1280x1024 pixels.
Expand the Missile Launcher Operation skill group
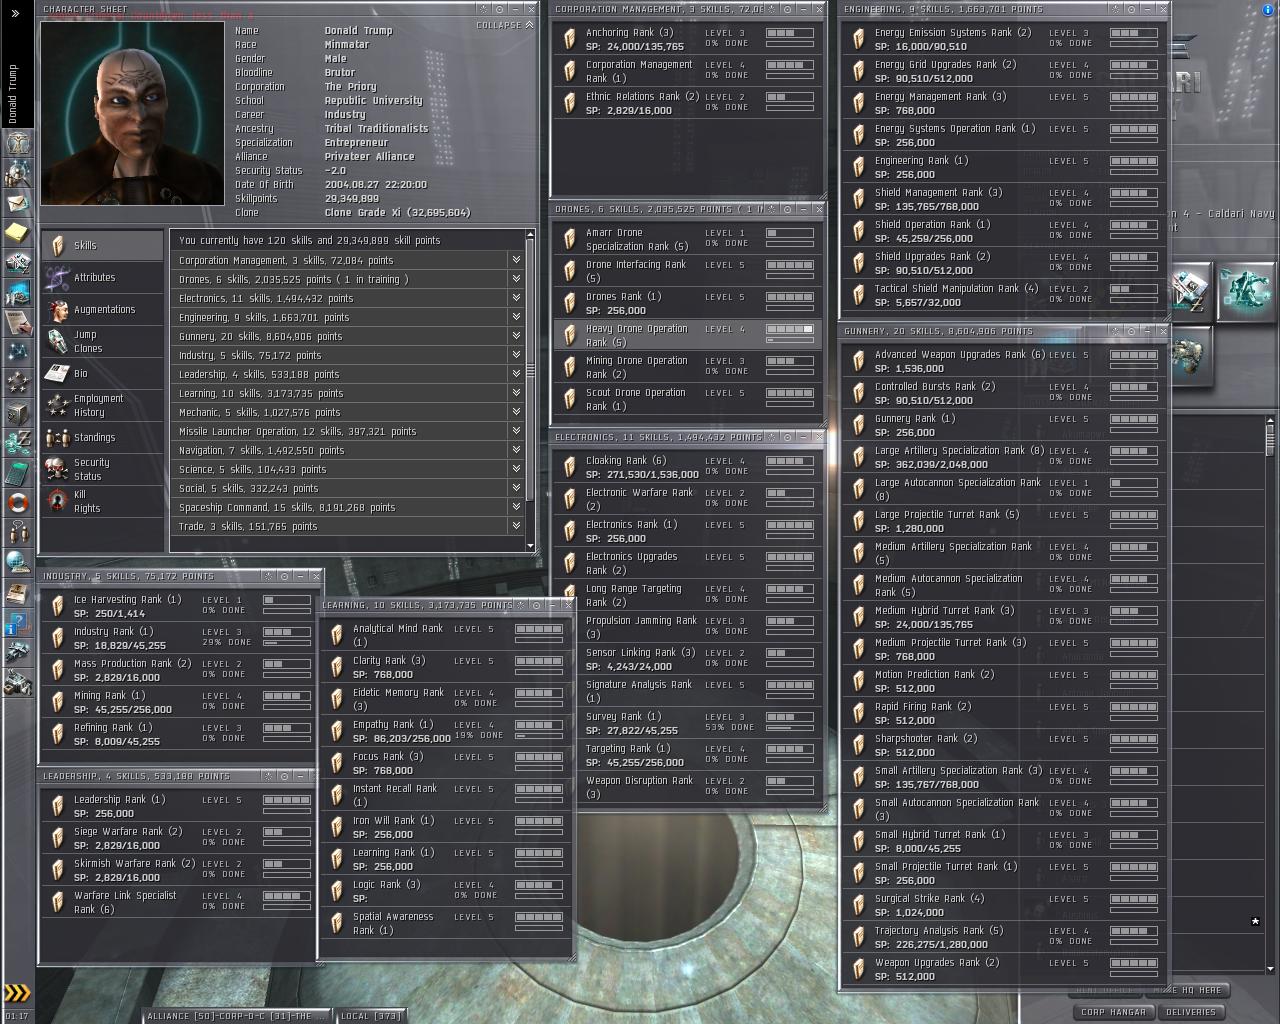(x=516, y=431)
